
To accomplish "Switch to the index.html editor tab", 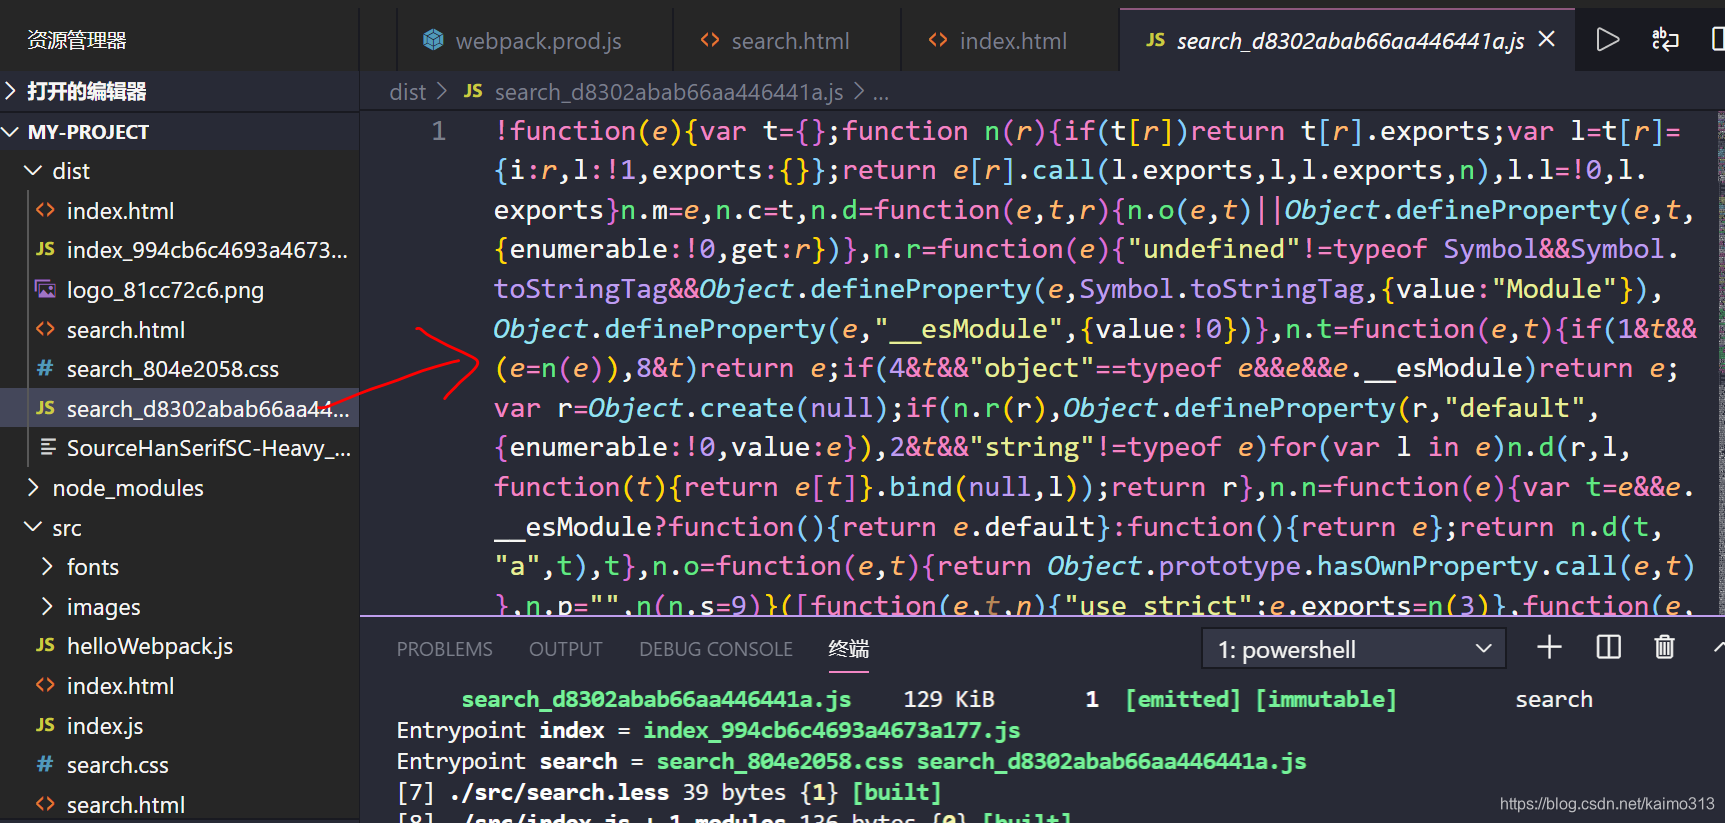I will 1011,40.
